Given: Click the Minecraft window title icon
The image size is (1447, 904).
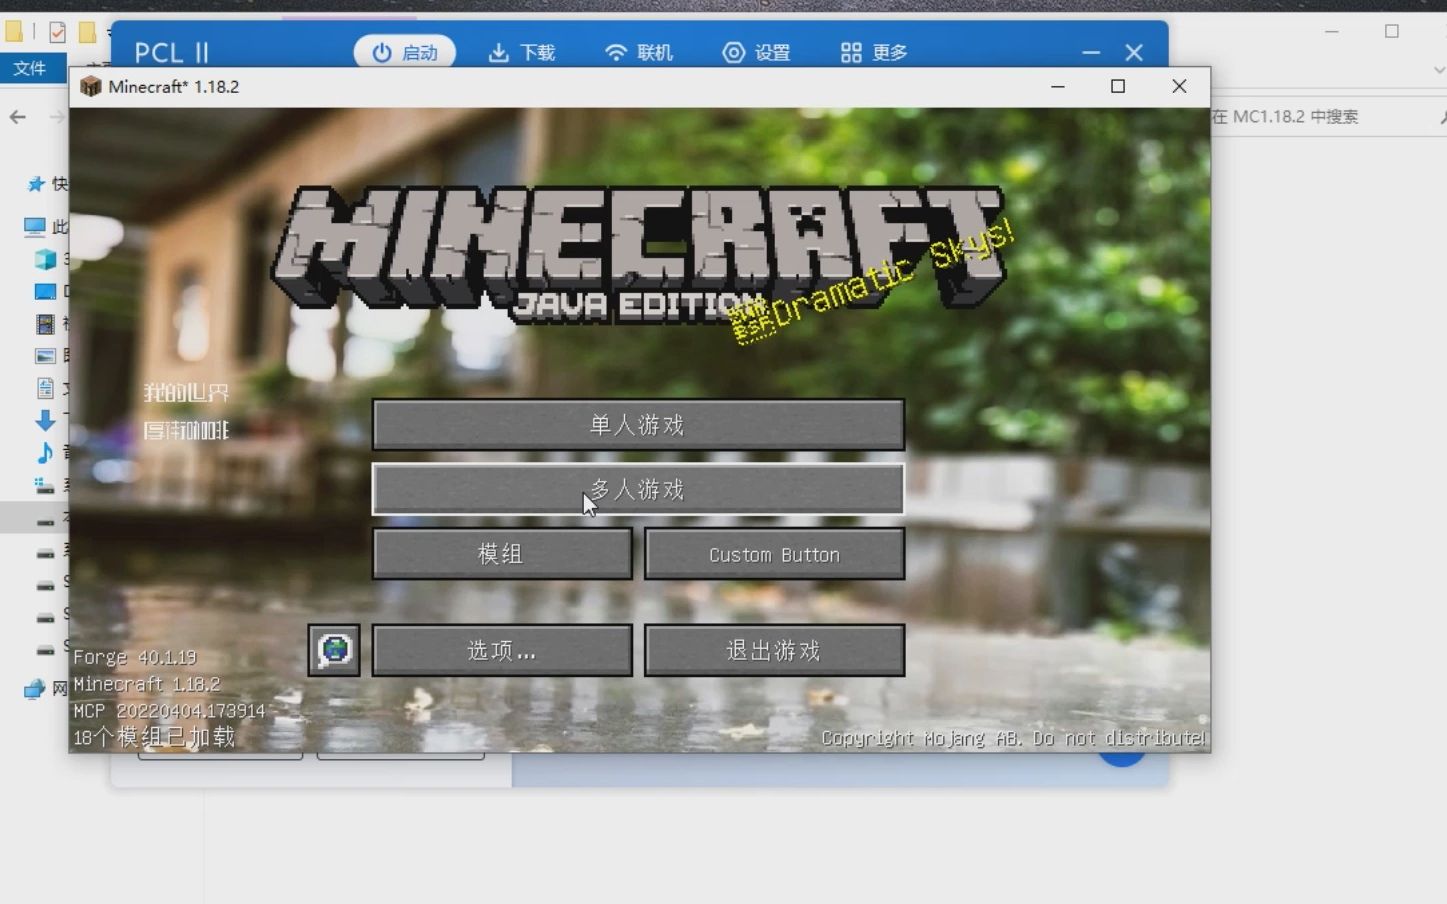Looking at the screenshot, I should pos(91,87).
